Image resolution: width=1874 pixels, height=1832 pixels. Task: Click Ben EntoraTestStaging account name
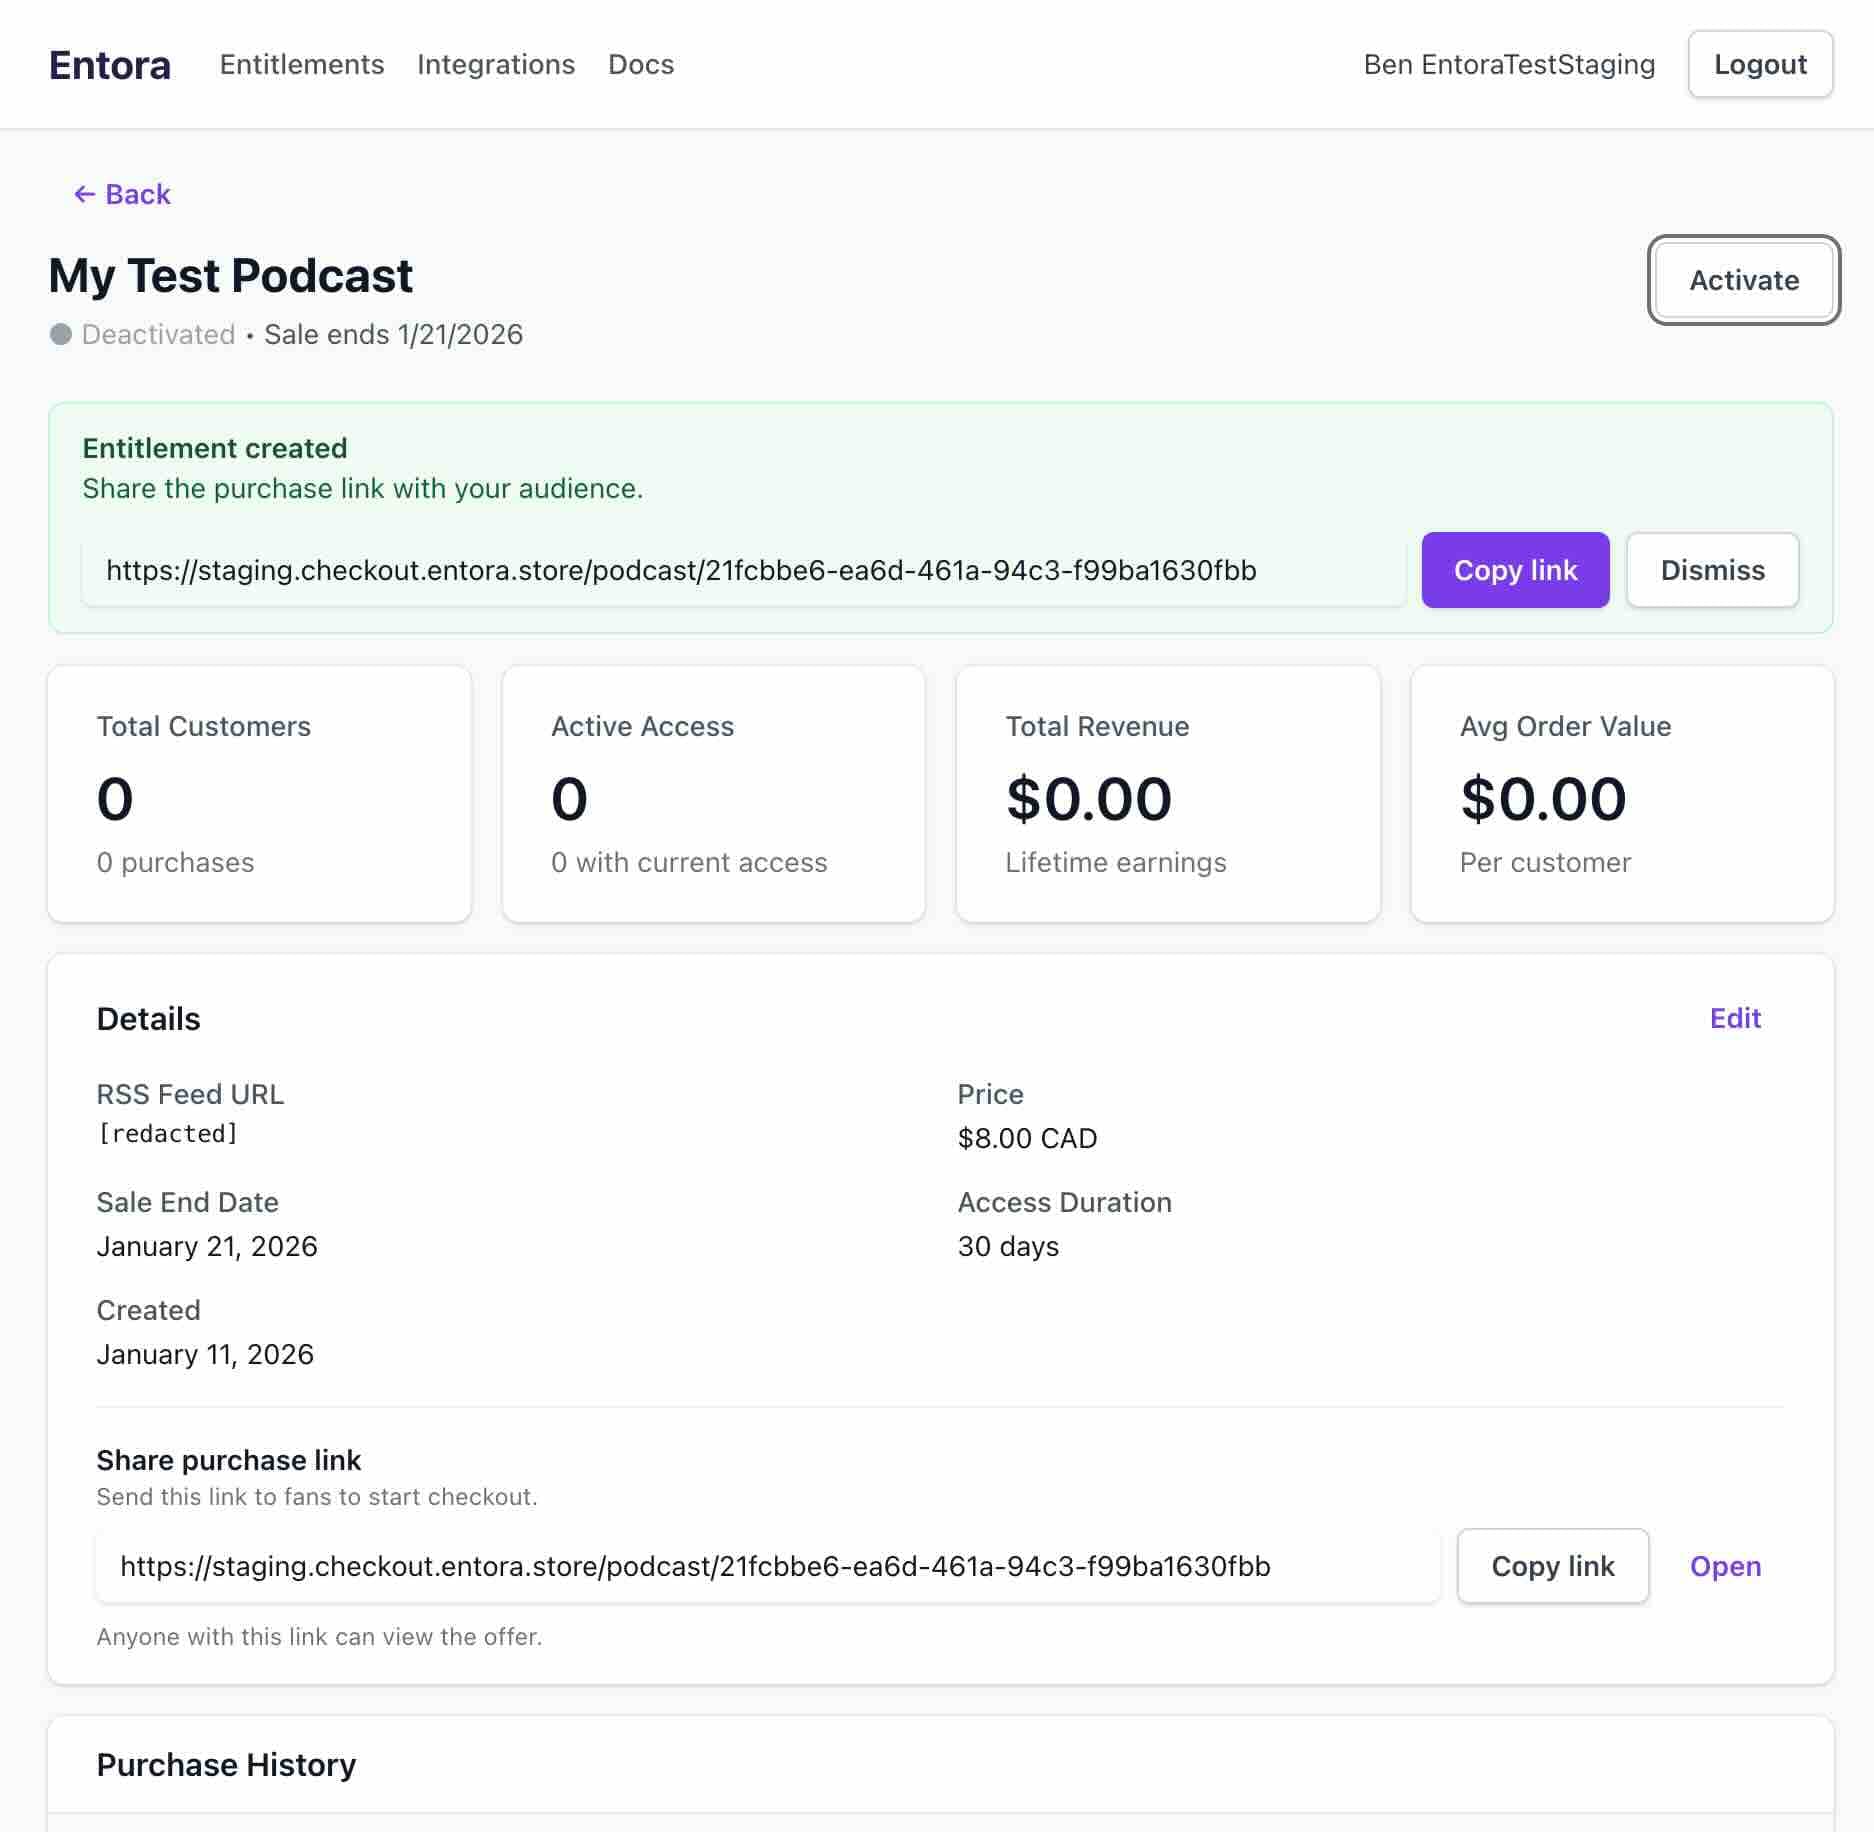1509,64
